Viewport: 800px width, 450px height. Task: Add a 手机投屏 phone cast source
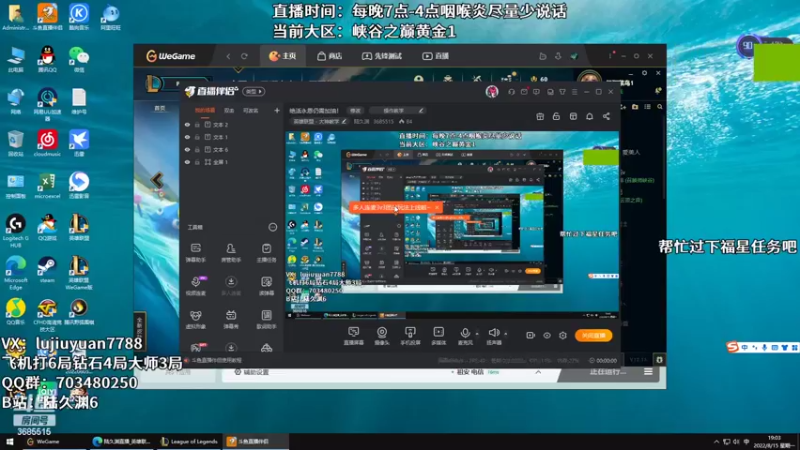pyautogui.click(x=410, y=336)
